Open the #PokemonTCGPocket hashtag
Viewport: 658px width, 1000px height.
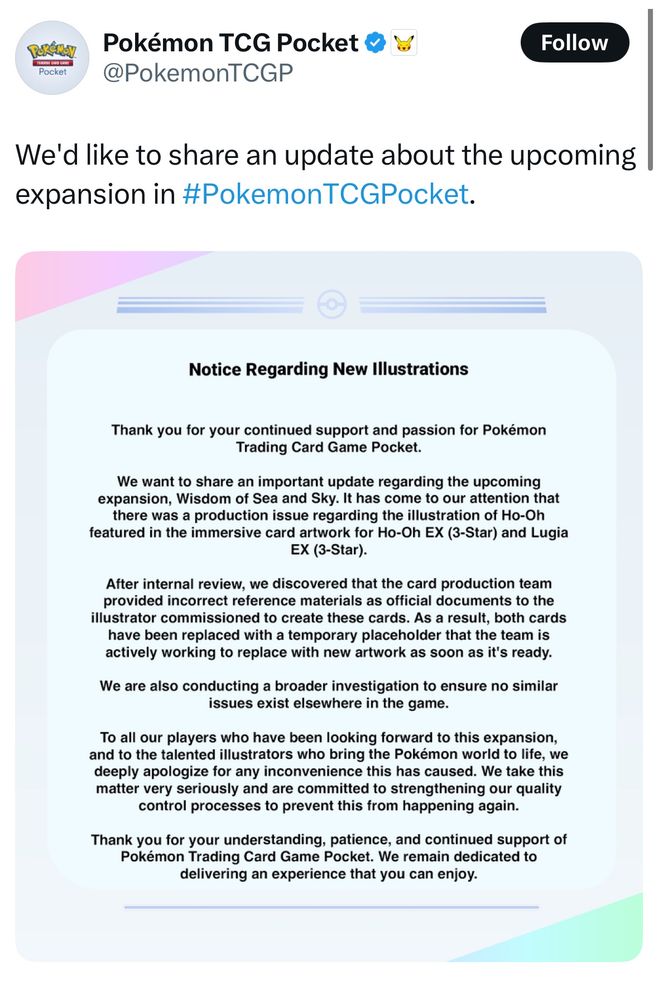tap(325, 194)
